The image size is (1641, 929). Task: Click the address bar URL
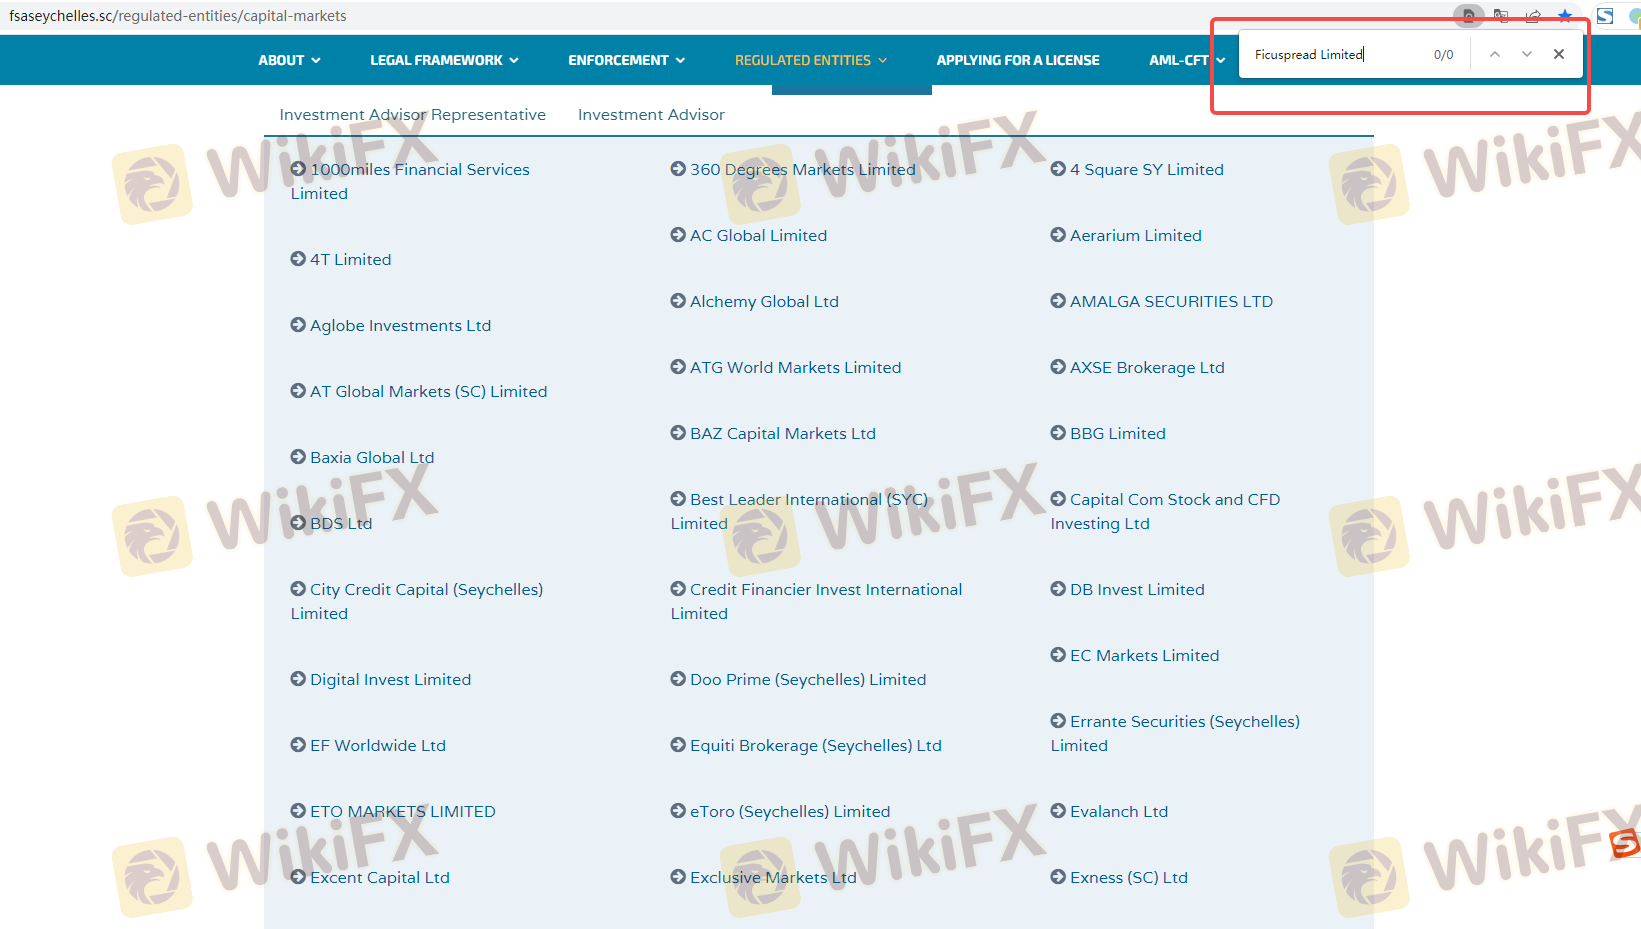pos(178,16)
